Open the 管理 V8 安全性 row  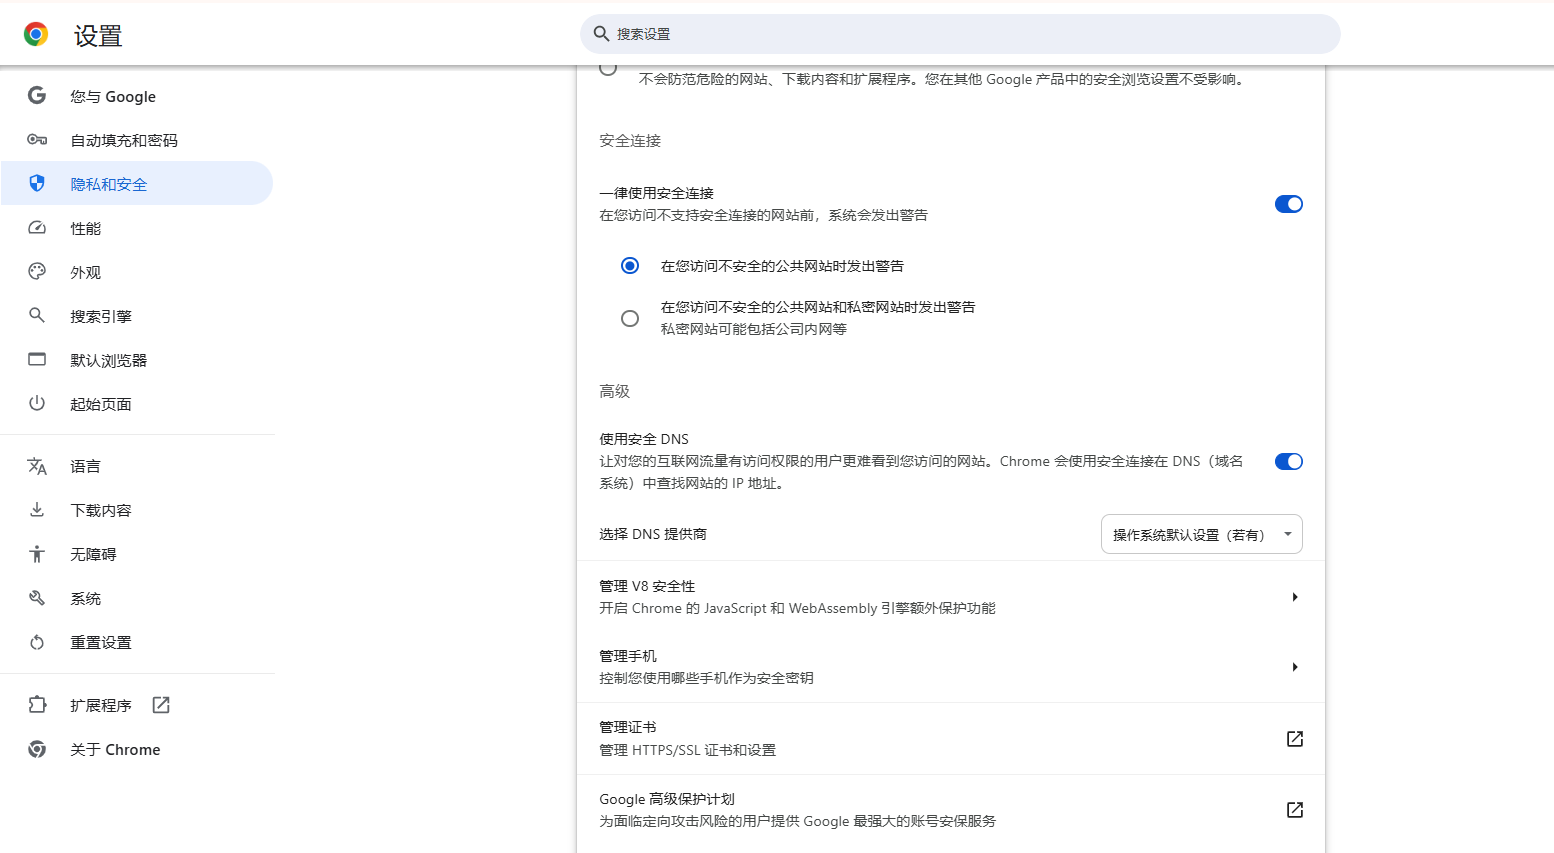tap(951, 597)
